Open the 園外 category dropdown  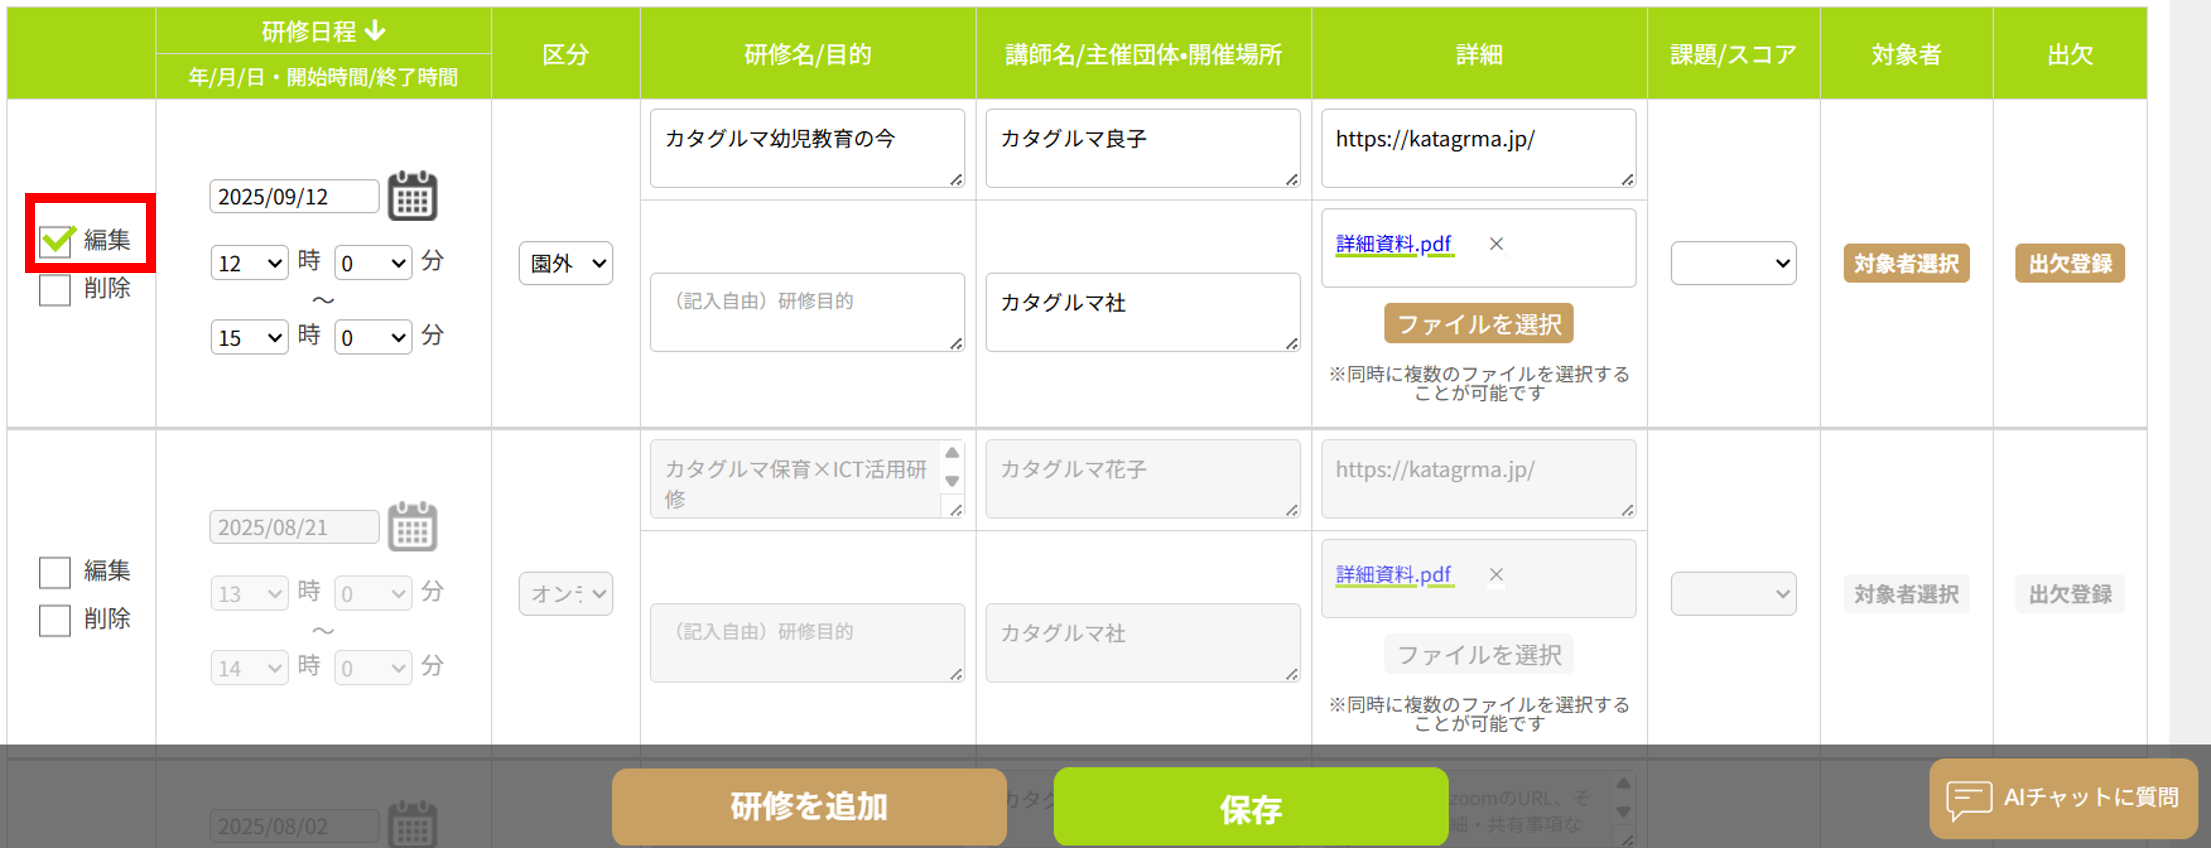[x=566, y=263]
